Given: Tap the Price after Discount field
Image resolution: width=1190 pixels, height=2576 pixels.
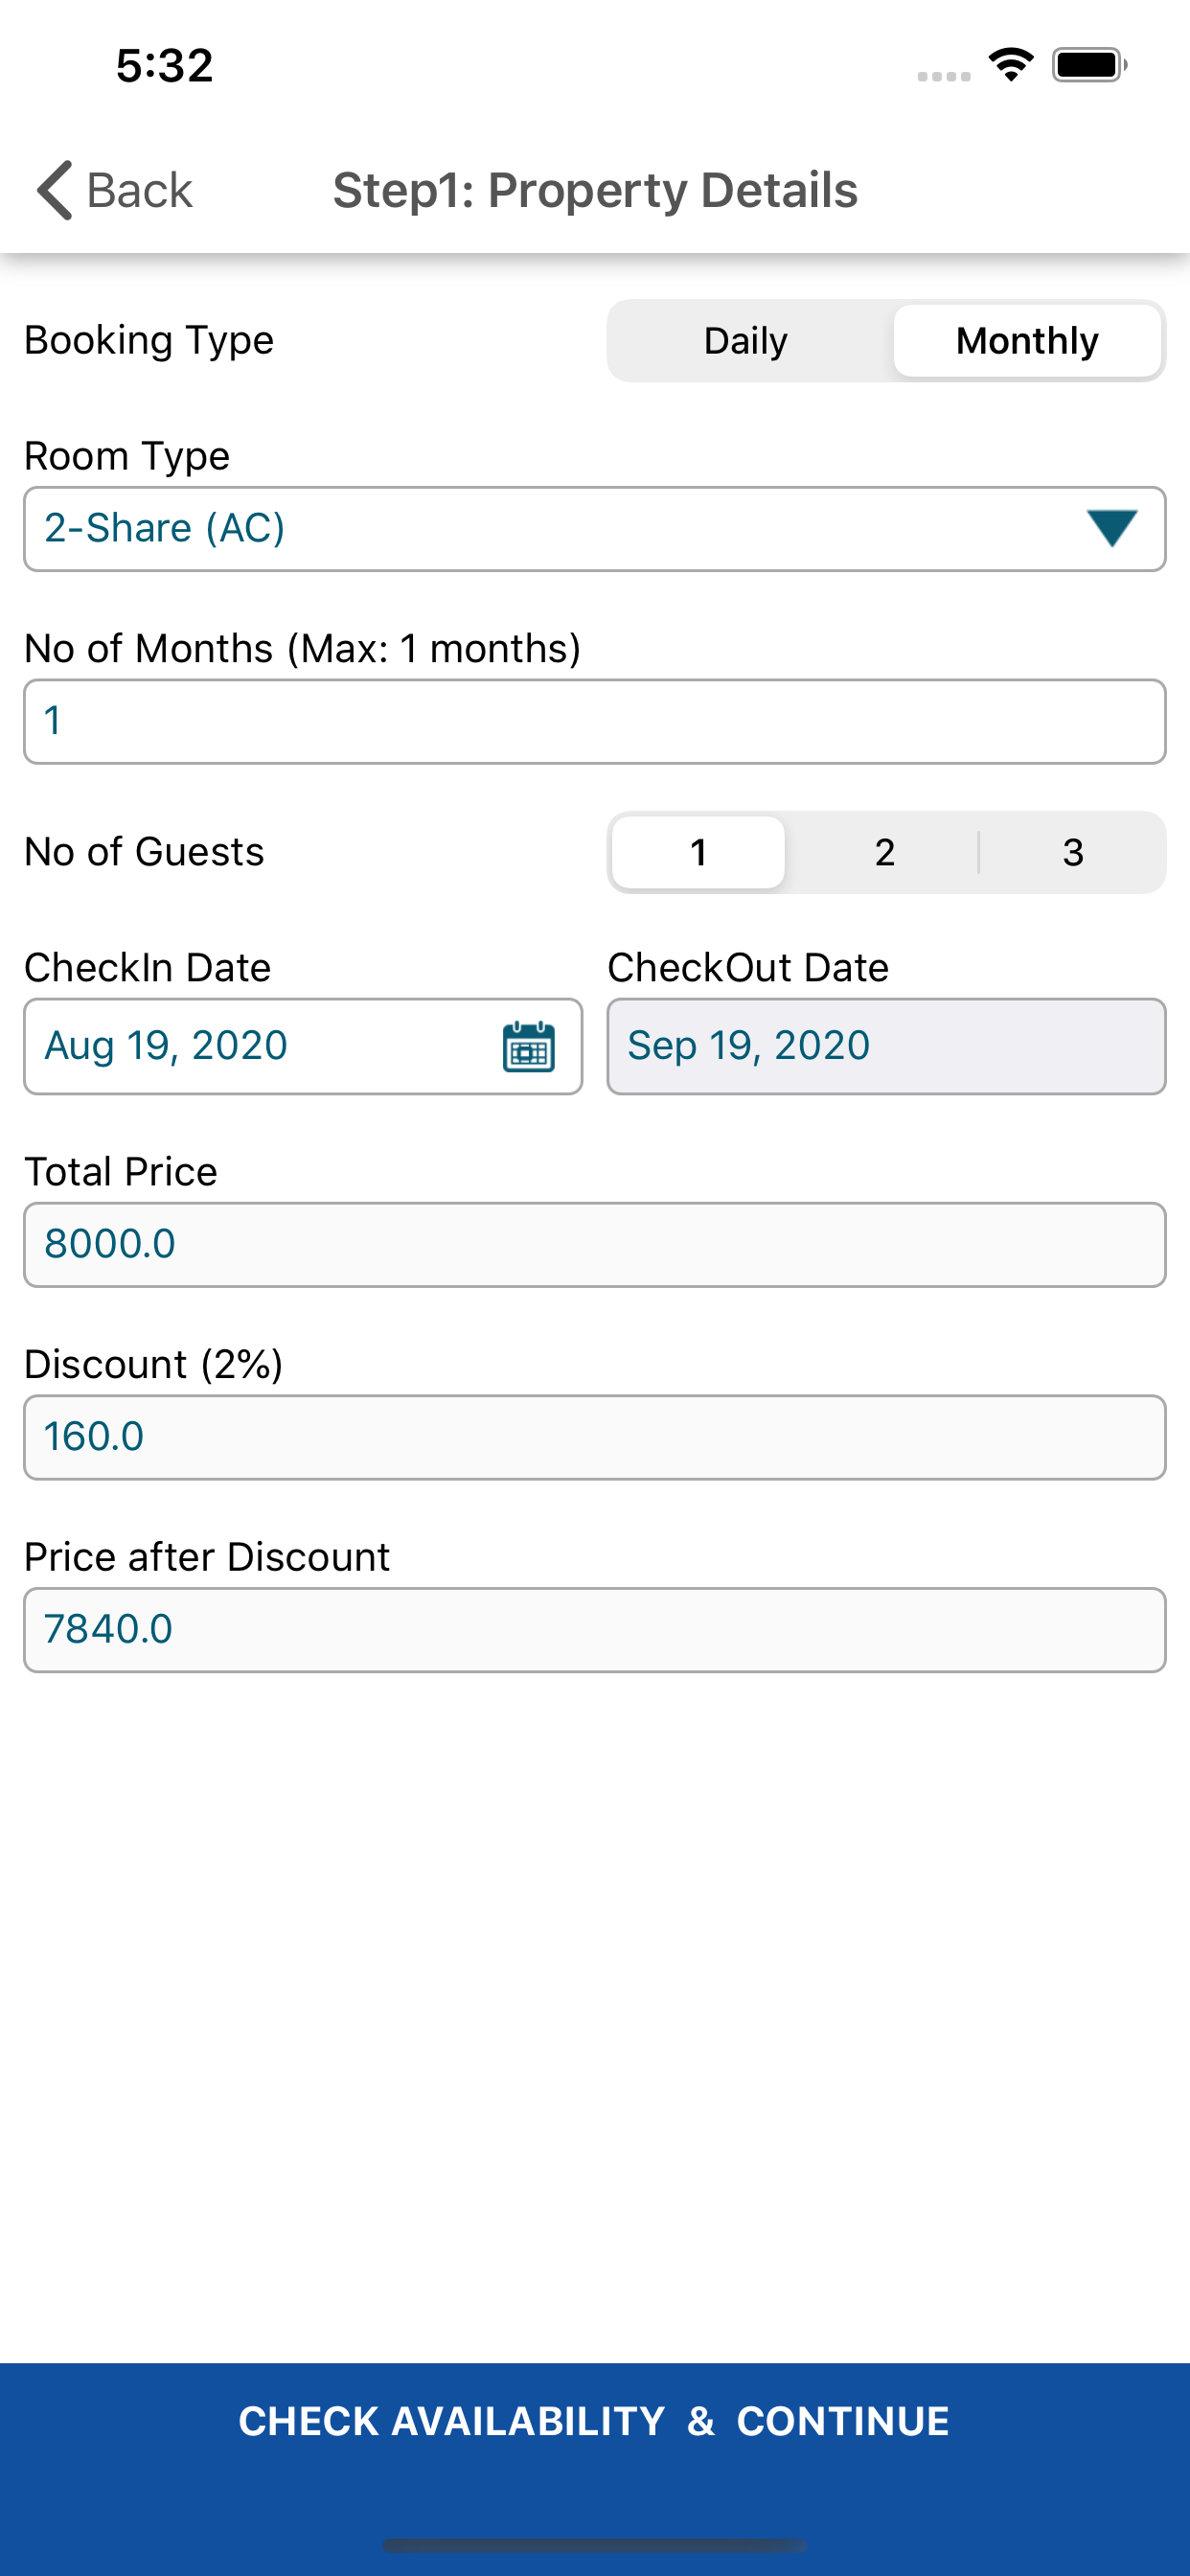Looking at the screenshot, I should (595, 1630).
